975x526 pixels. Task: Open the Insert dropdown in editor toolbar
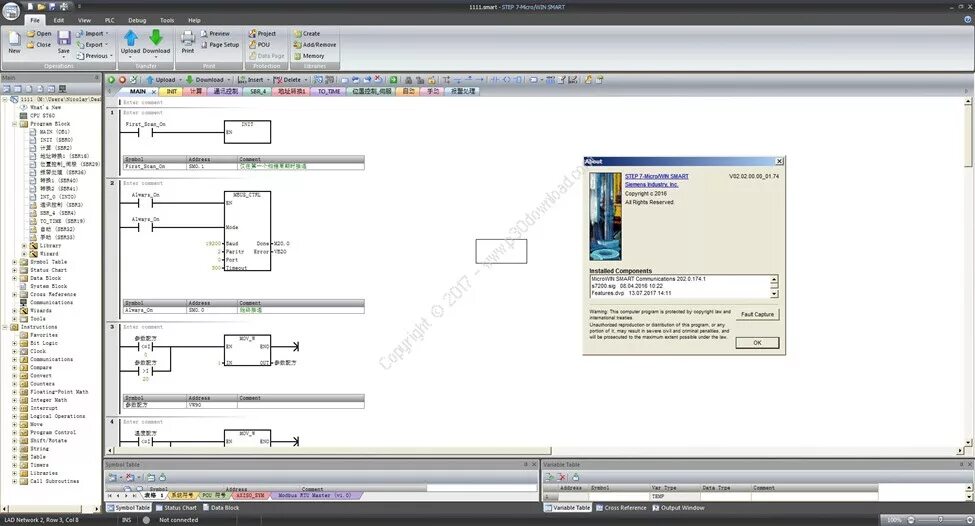(x=268, y=80)
